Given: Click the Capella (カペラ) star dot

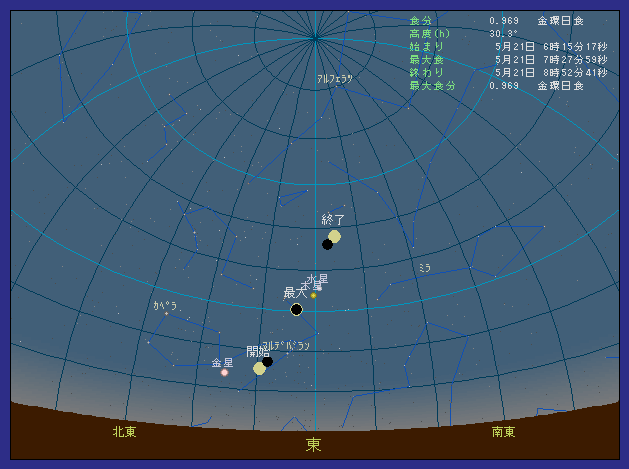Looking at the screenshot, I should coord(167,313).
